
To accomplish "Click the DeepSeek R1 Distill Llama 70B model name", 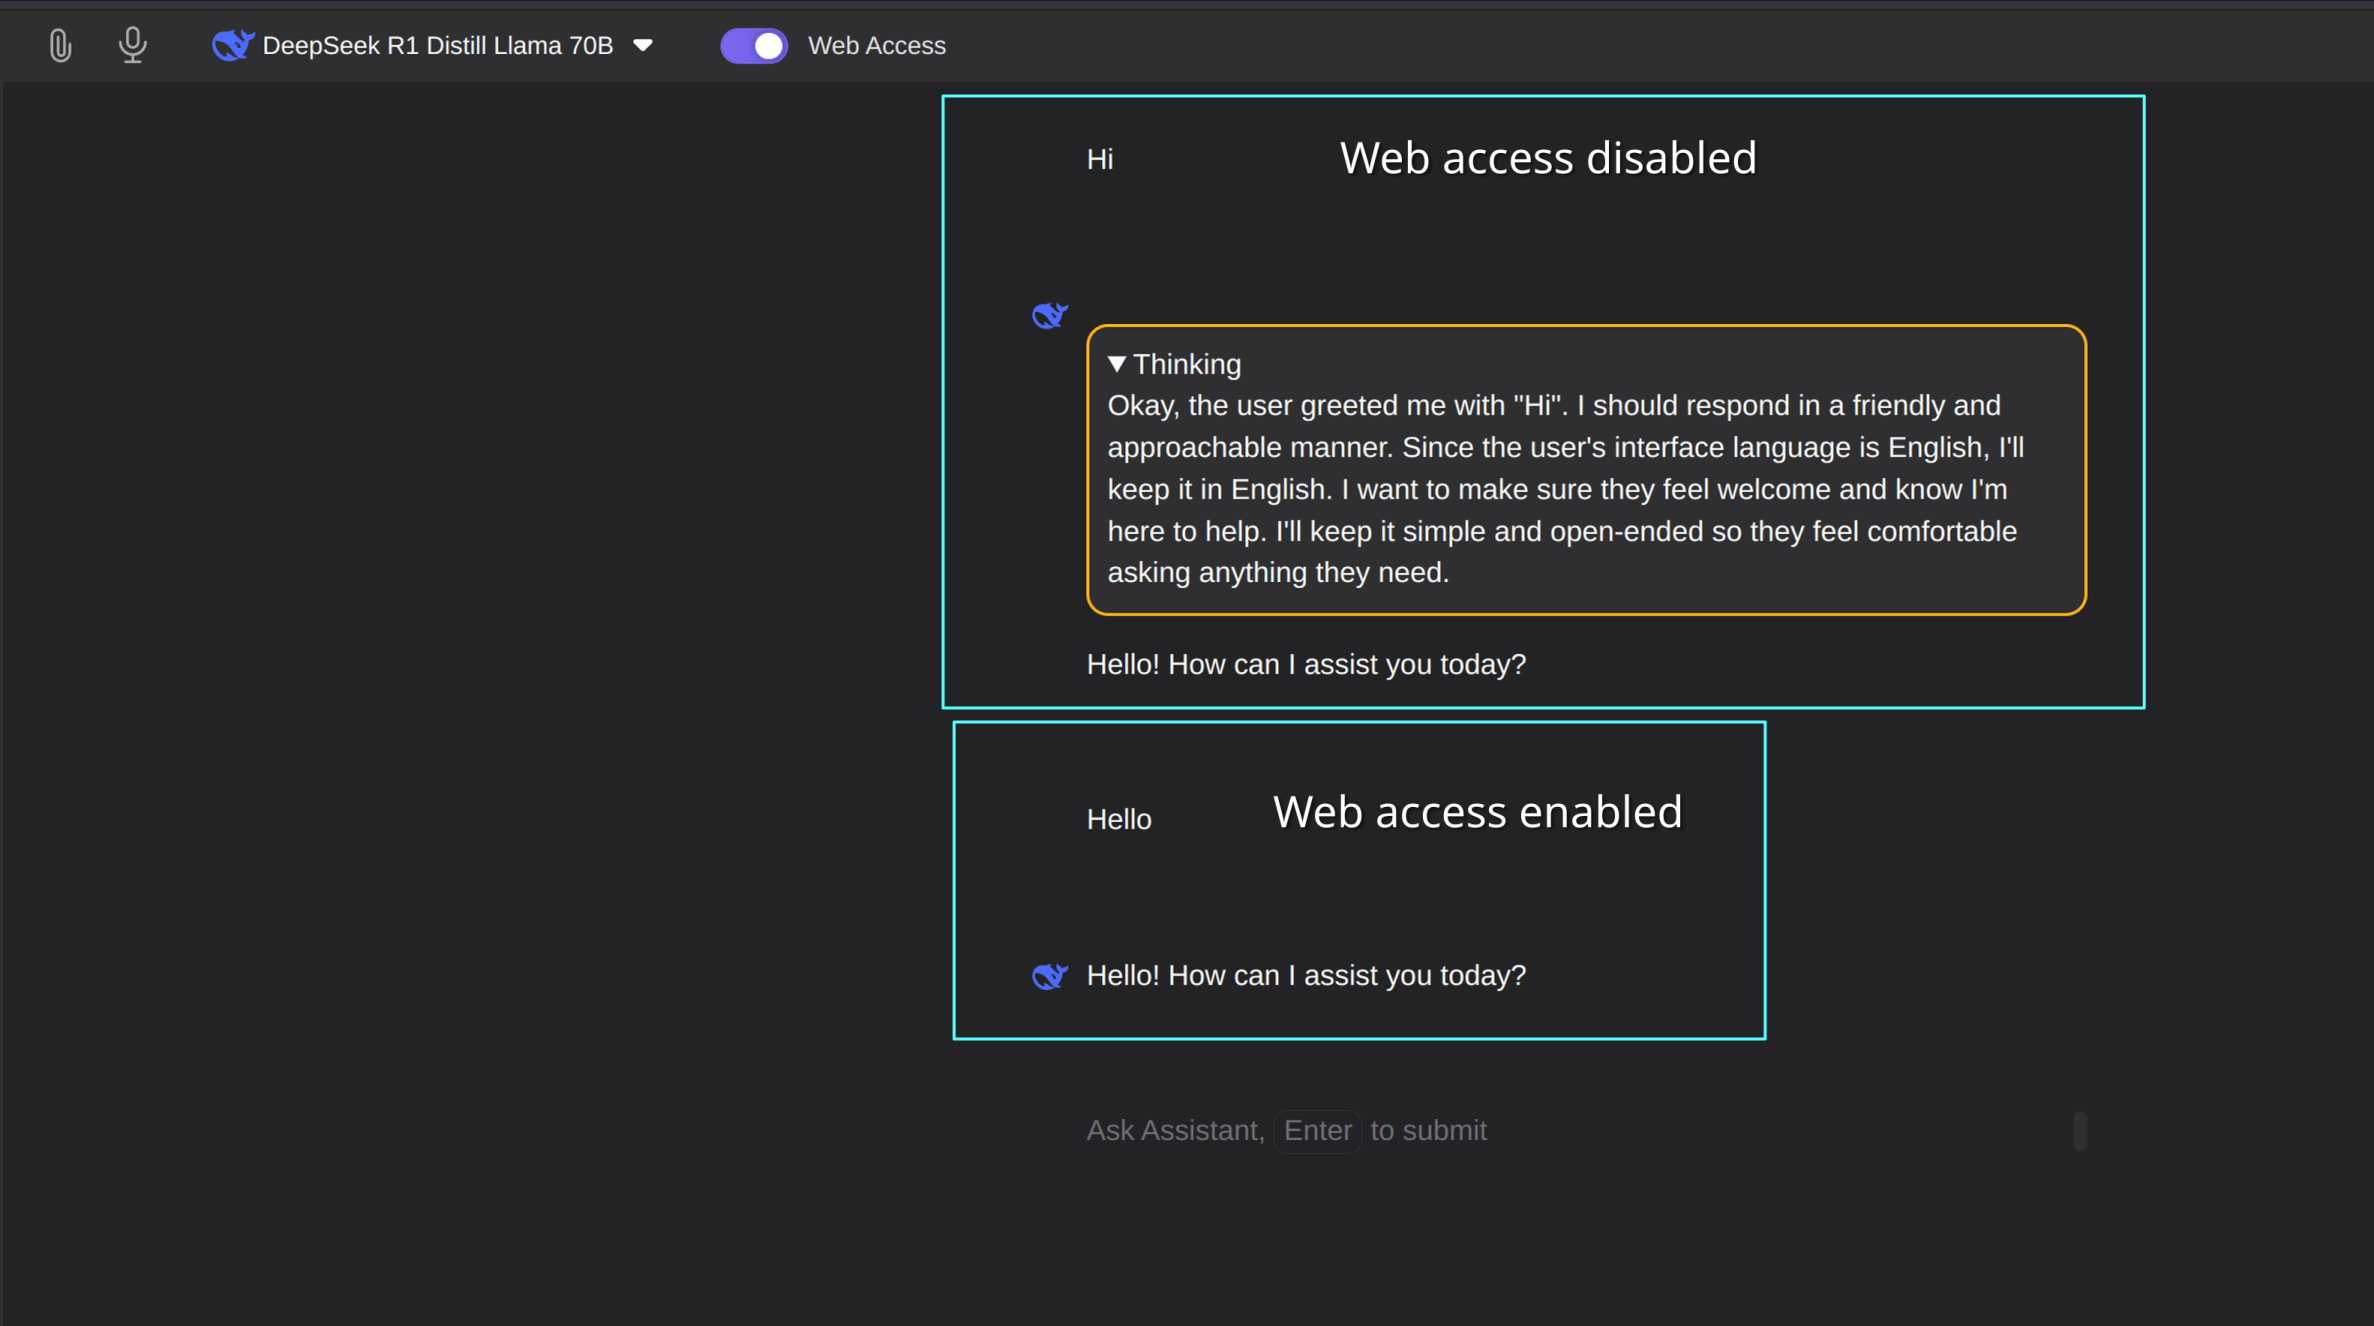I will coord(437,46).
